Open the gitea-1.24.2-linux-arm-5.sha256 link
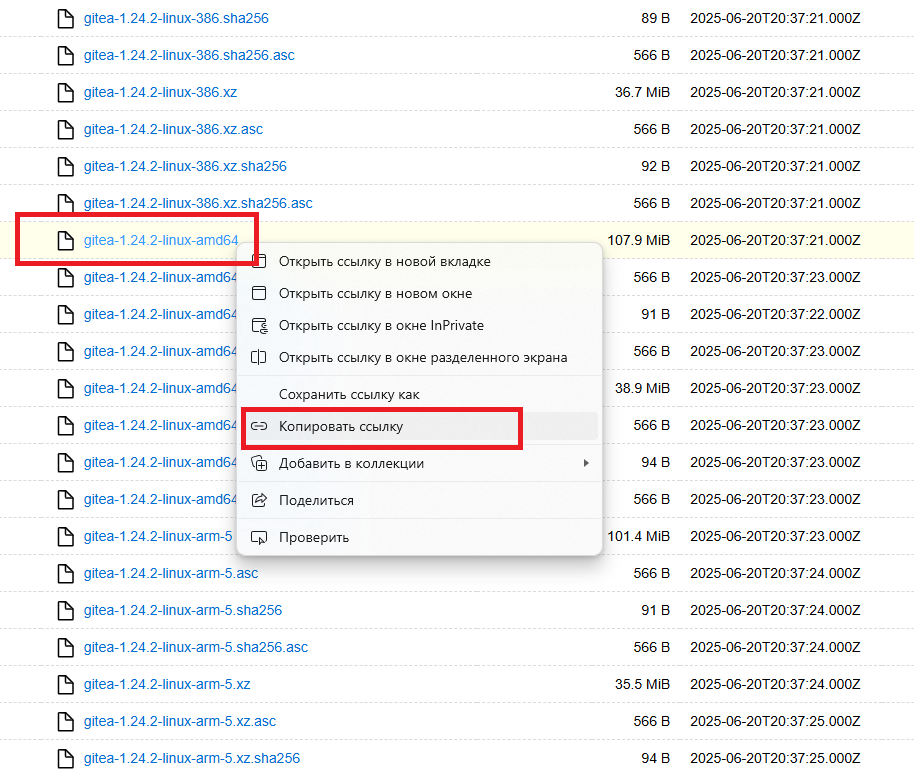This screenshot has height=776, width=914. click(x=182, y=610)
